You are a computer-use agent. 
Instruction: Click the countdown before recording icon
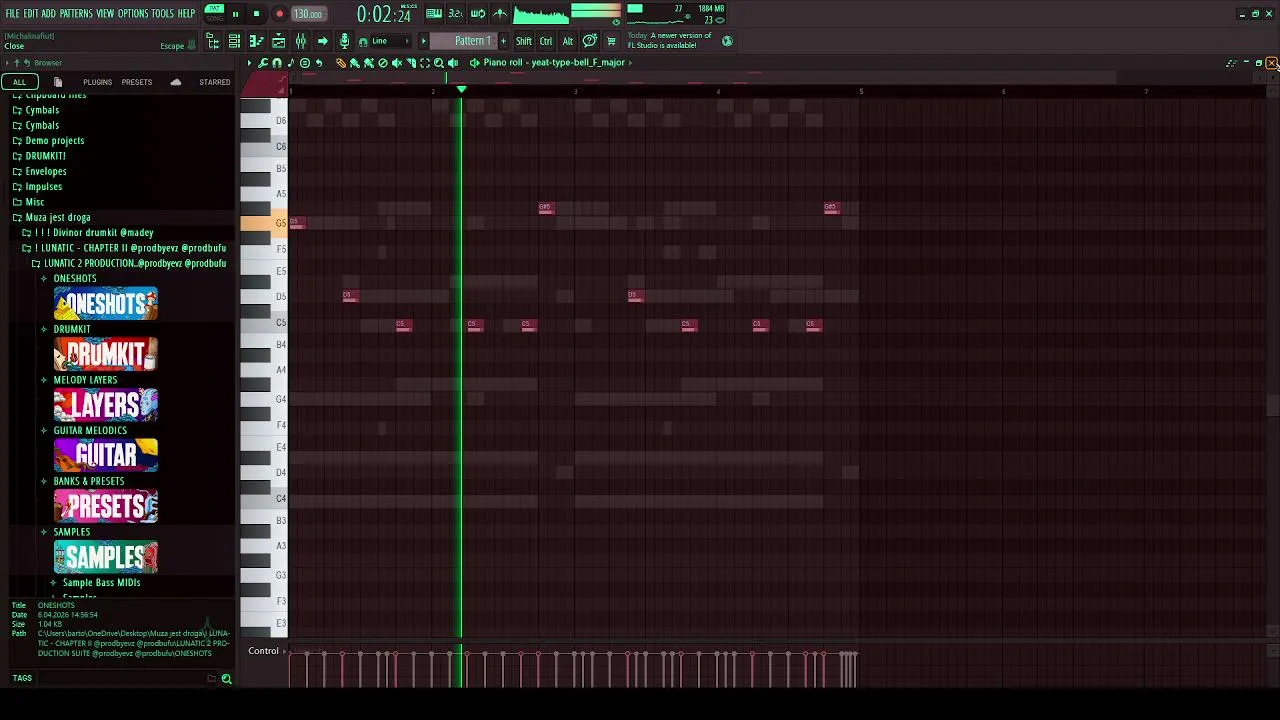[456, 14]
